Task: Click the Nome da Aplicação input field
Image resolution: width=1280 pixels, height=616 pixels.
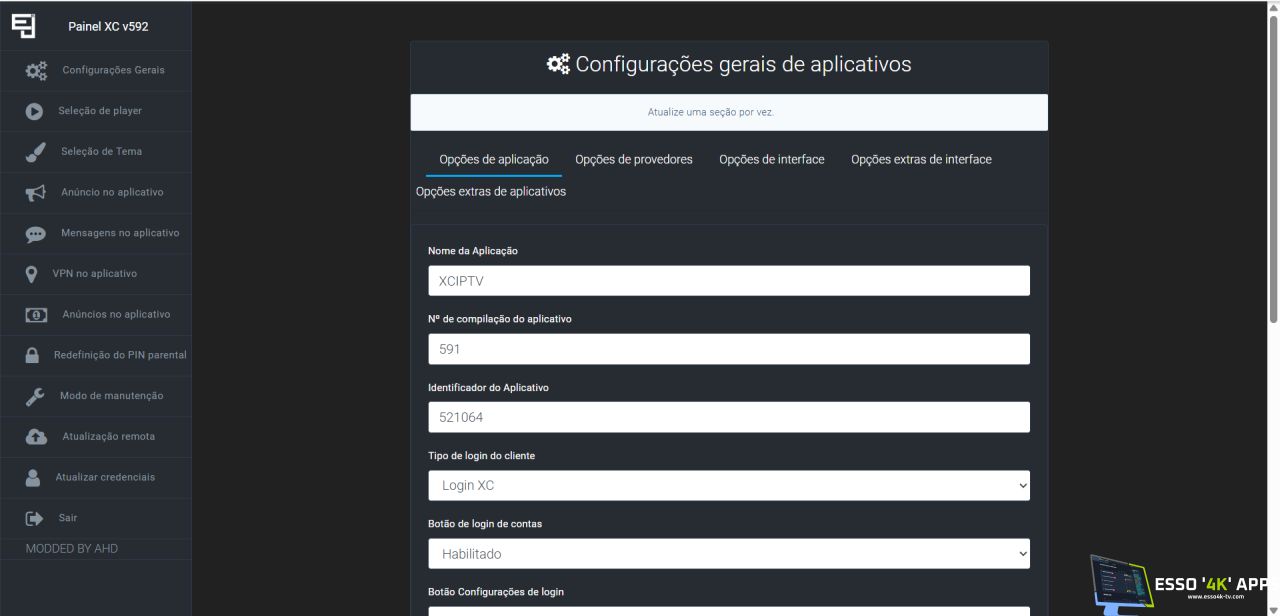Action: [x=729, y=281]
